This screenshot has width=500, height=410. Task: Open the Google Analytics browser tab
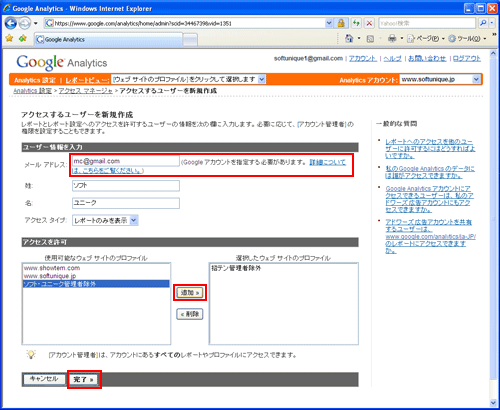coord(109,39)
